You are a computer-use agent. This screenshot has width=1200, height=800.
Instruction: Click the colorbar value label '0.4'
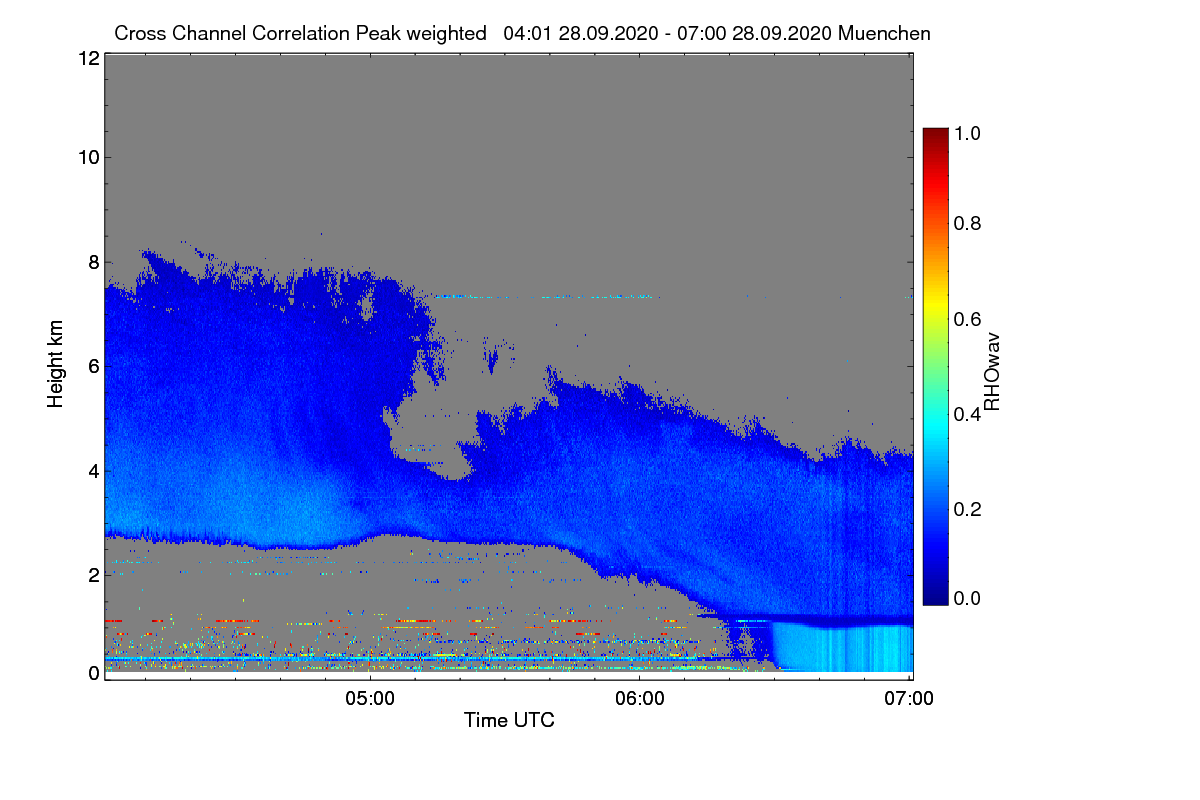968,414
